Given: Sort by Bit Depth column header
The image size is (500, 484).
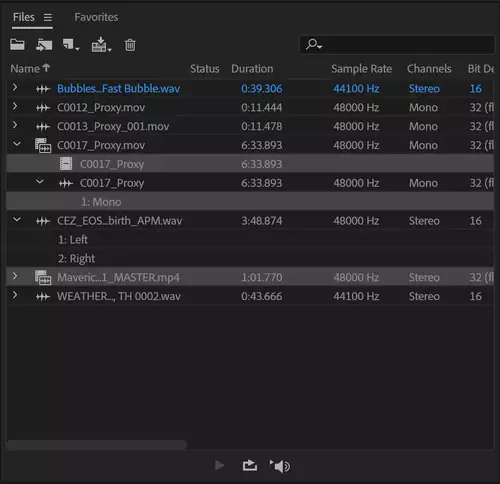Looking at the screenshot, I should click(481, 69).
